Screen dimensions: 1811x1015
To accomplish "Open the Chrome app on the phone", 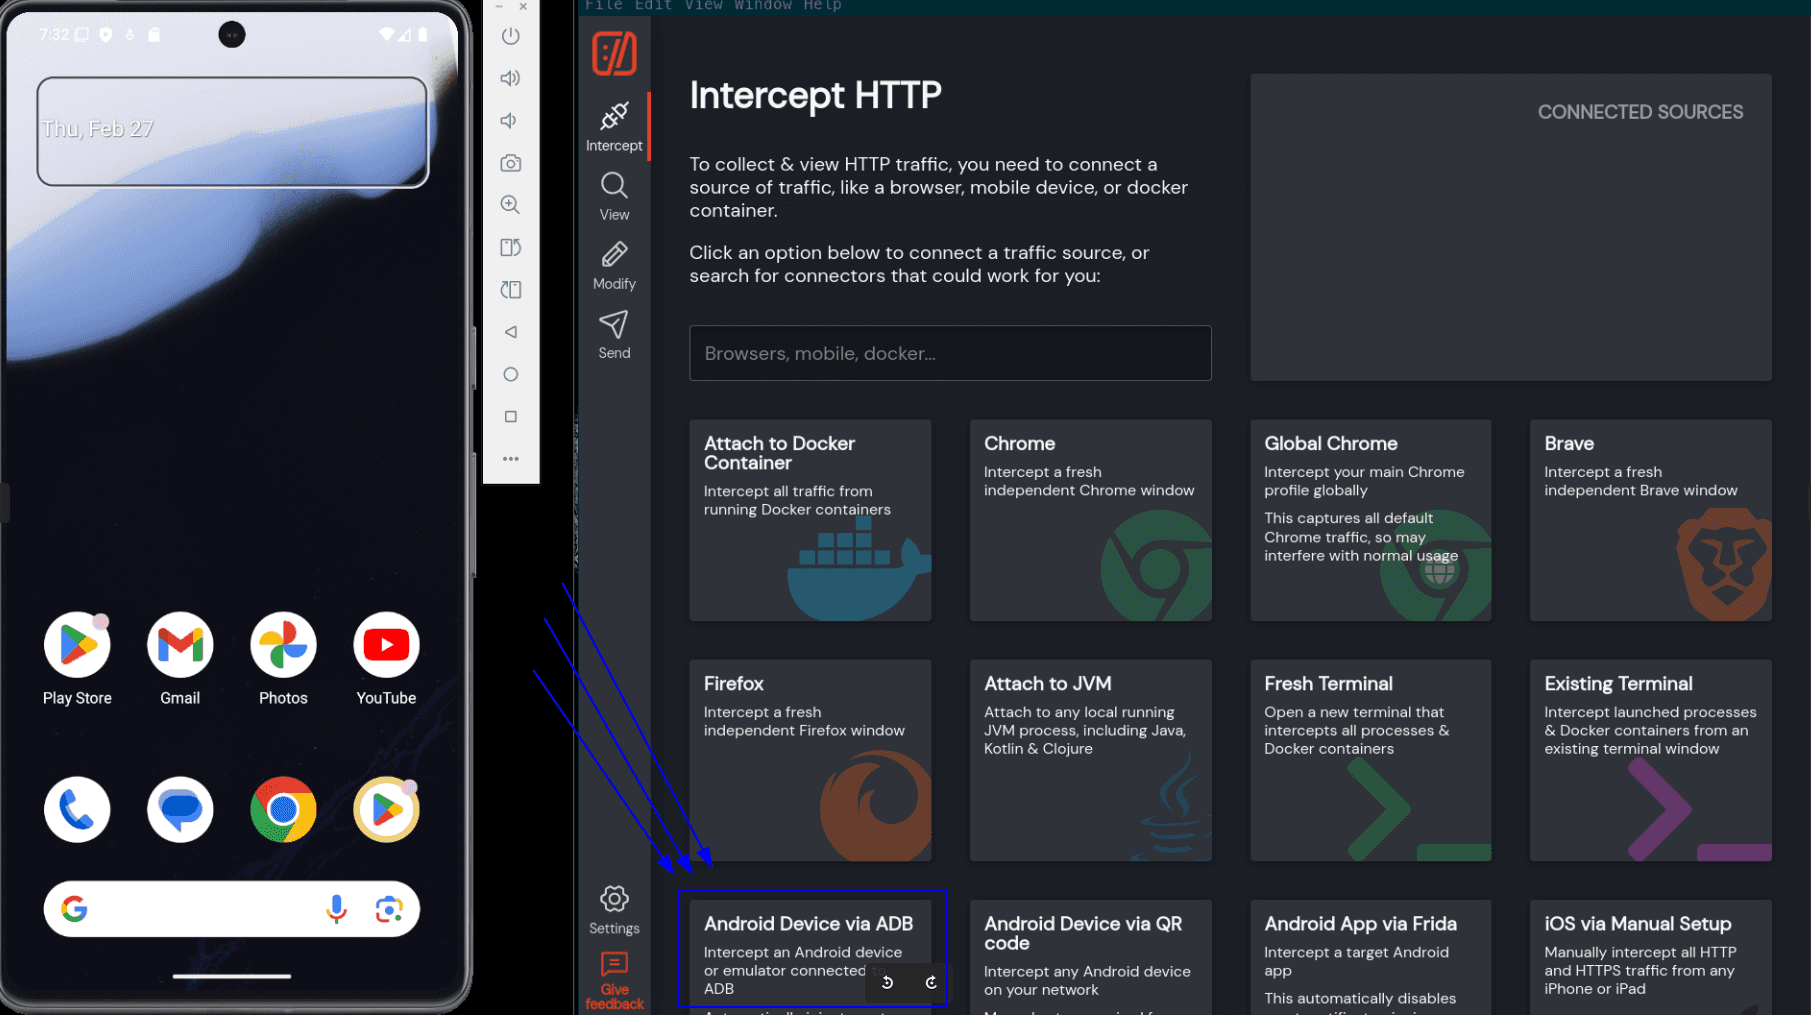I will [x=283, y=809].
